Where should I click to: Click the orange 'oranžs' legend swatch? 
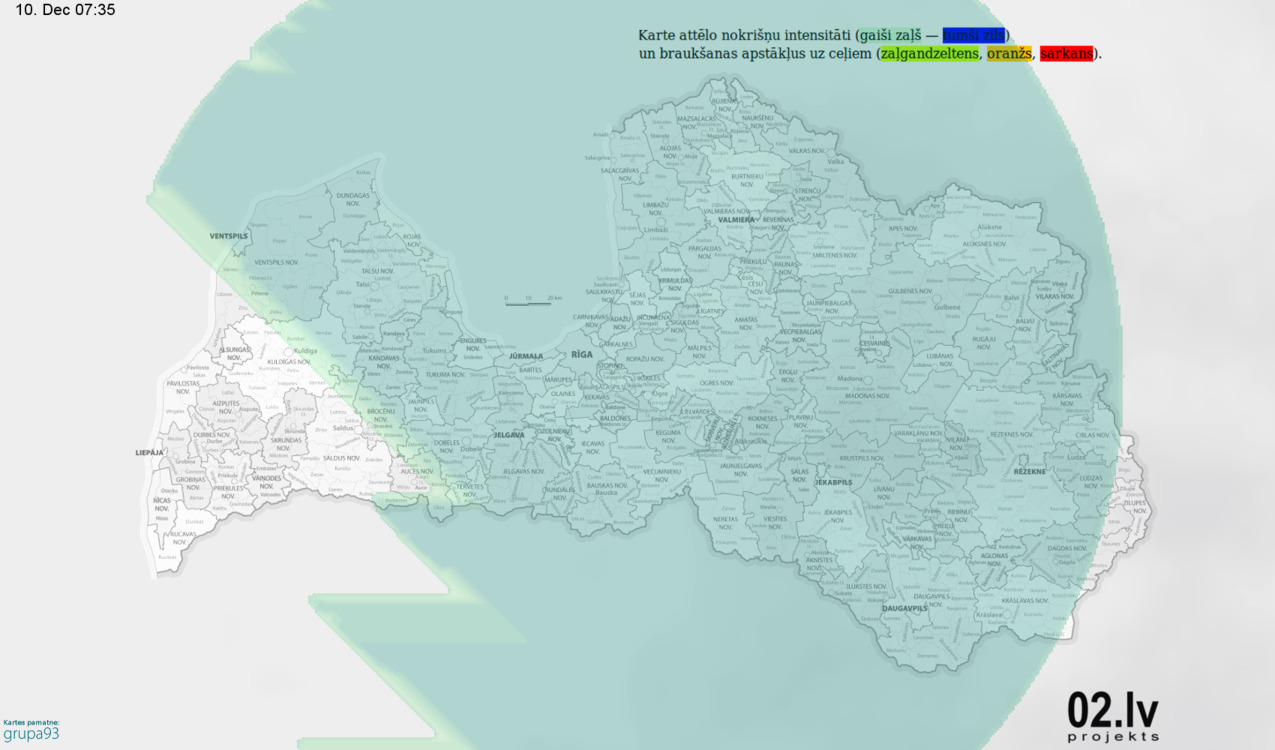click(1009, 54)
